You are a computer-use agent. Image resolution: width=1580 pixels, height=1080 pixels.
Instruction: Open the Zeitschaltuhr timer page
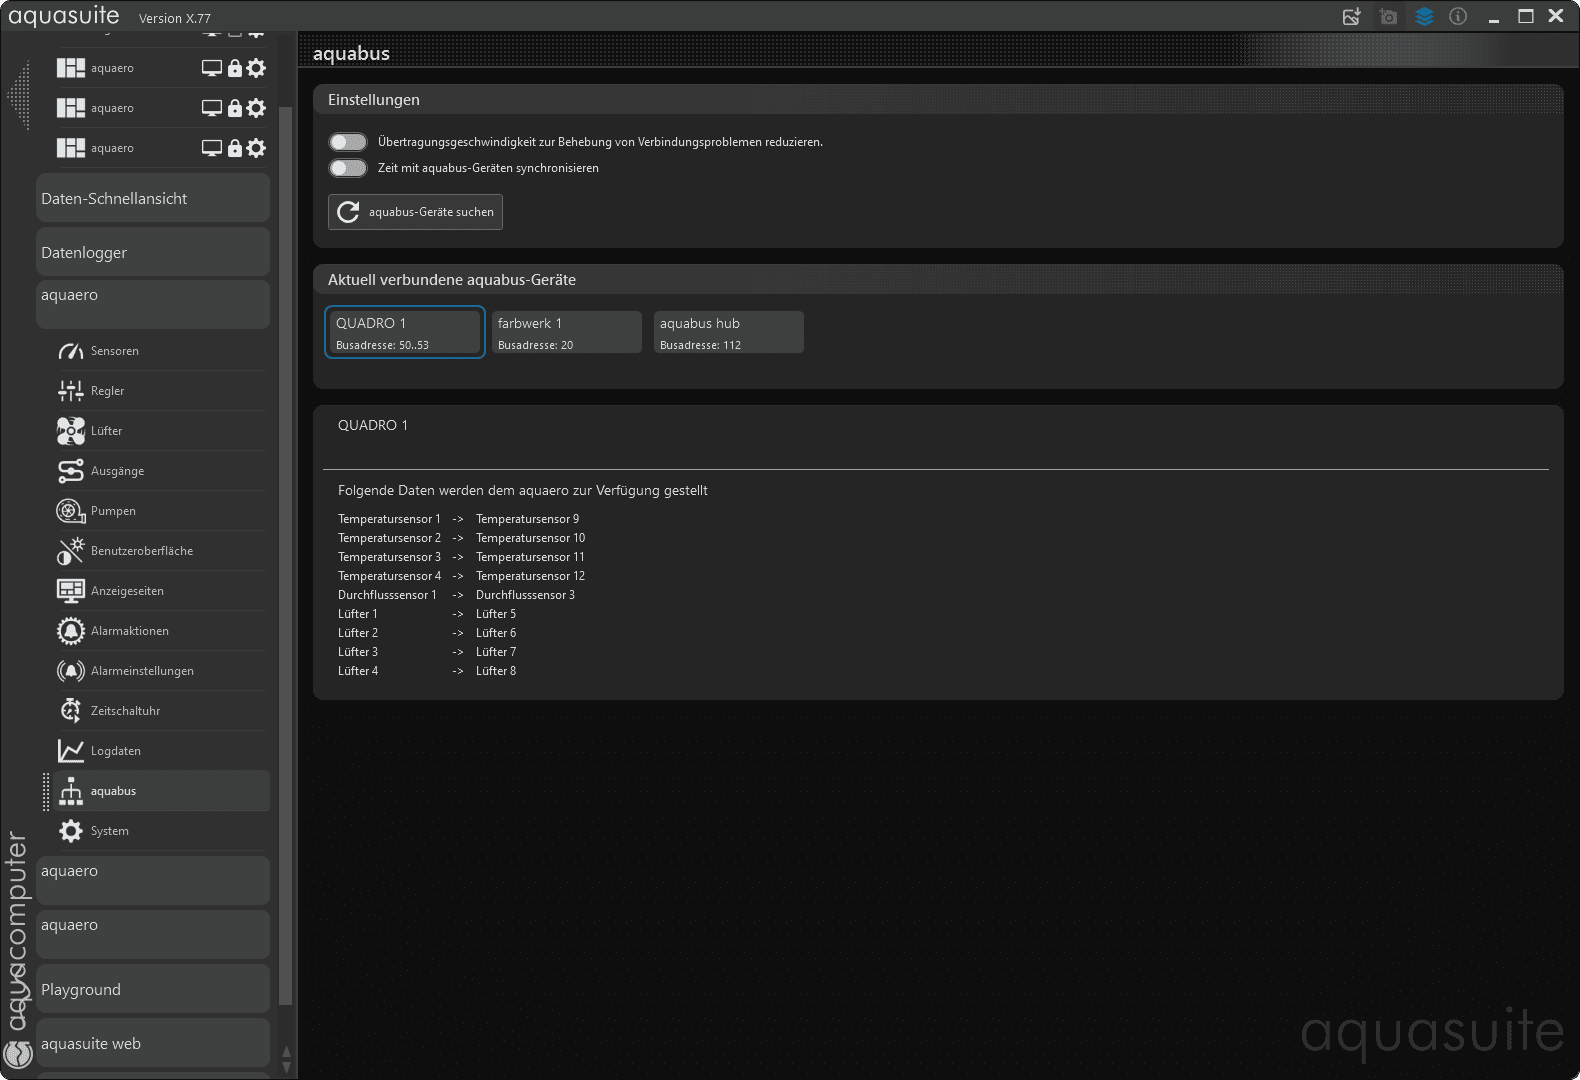(162, 711)
